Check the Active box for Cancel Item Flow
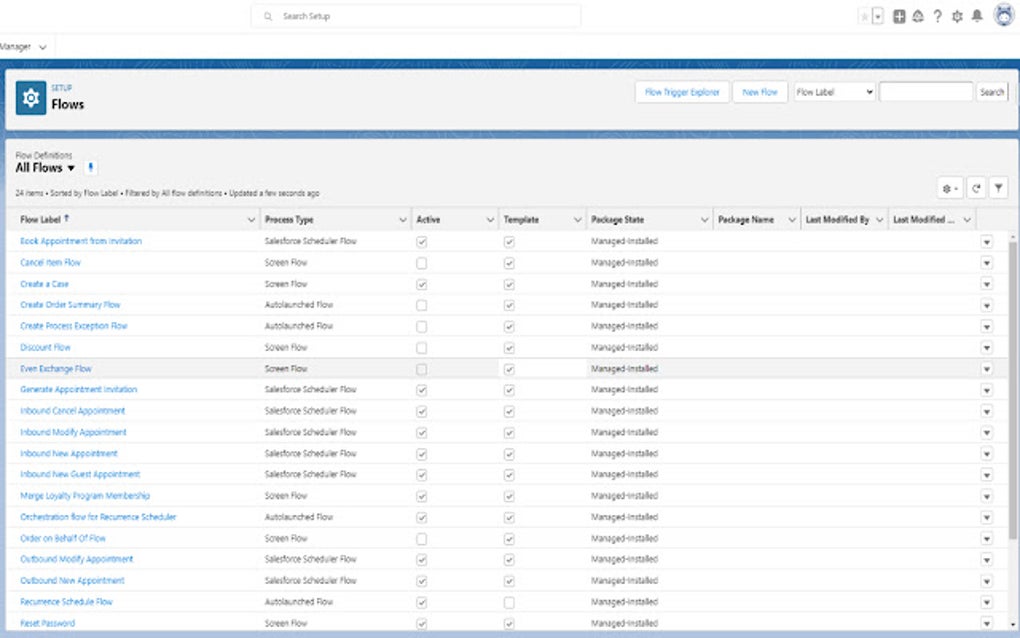 pos(420,262)
